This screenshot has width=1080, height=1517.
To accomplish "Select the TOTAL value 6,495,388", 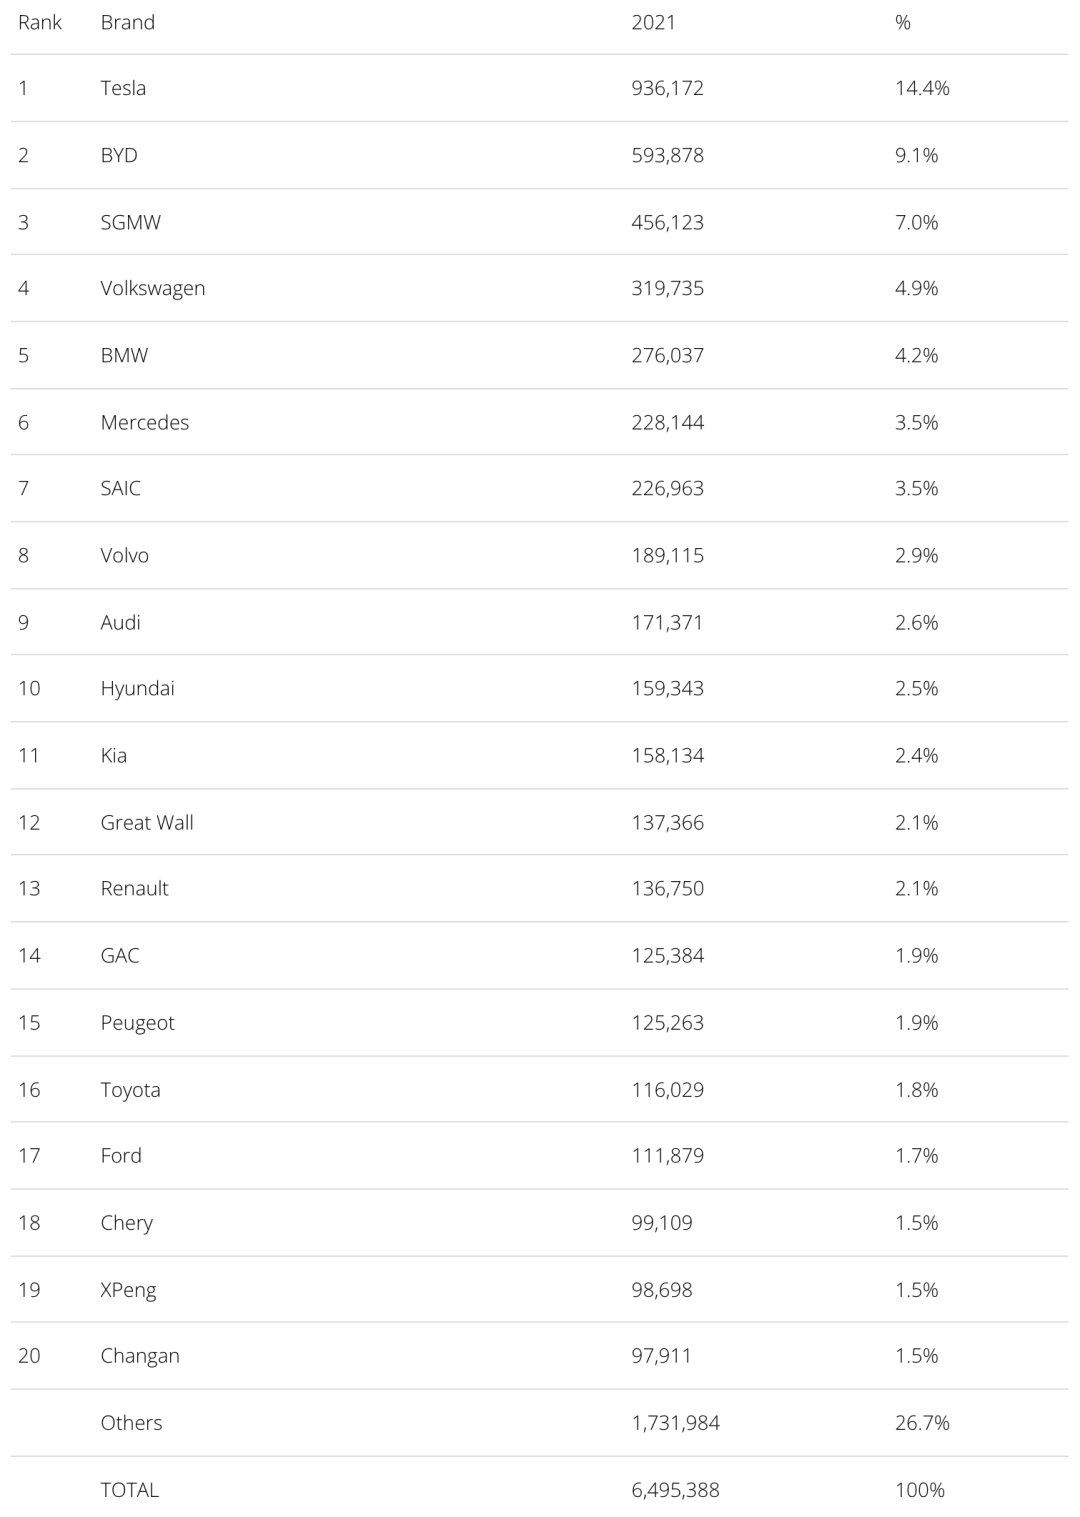I will coord(675,1489).
